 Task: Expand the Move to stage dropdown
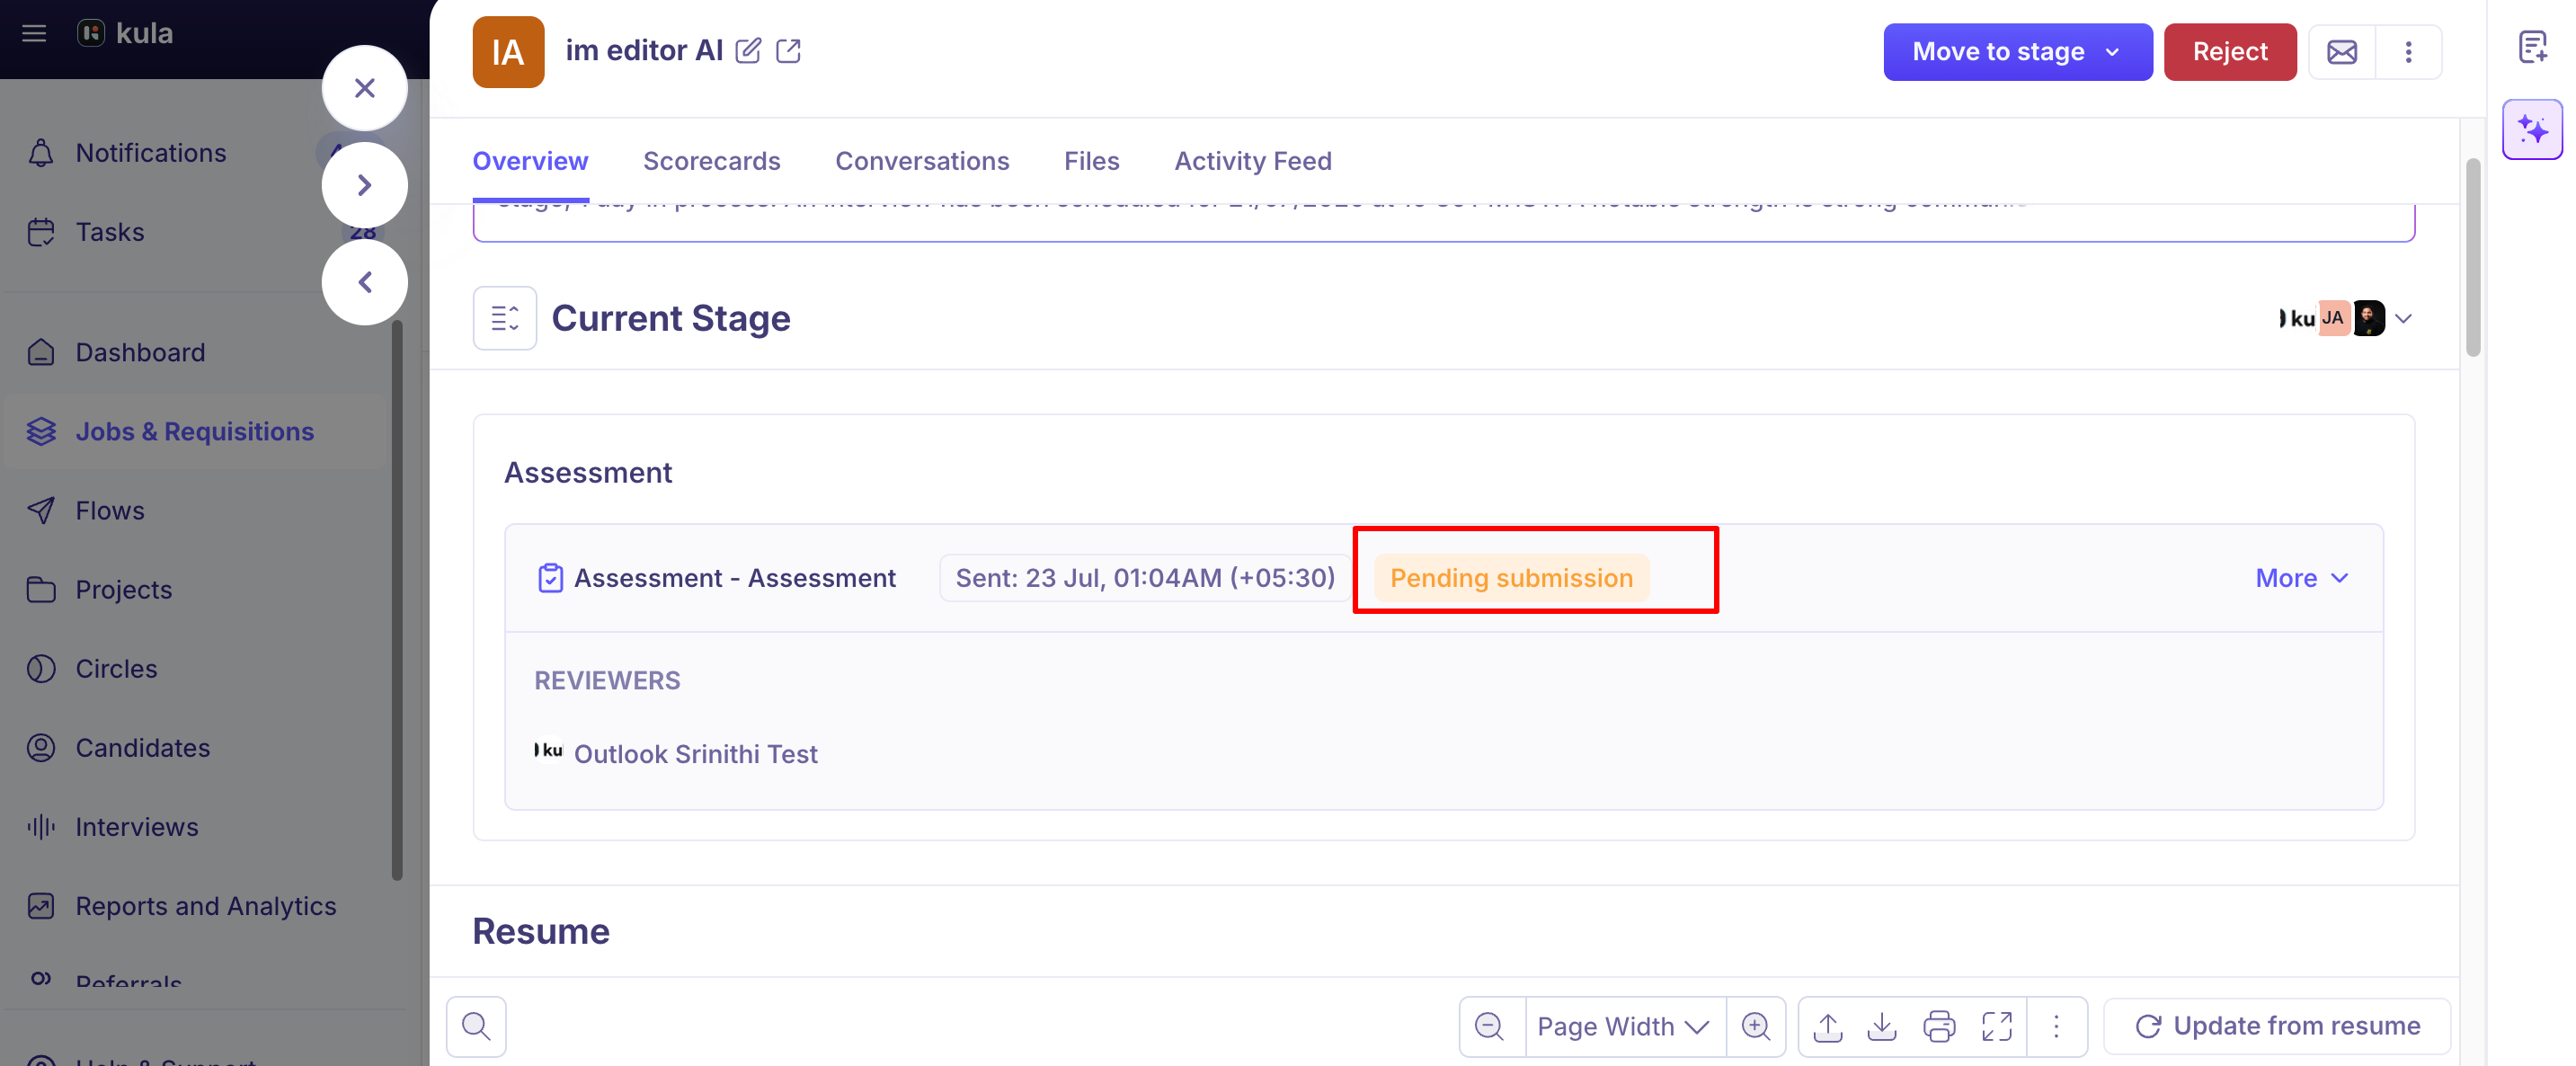coord(2017,52)
